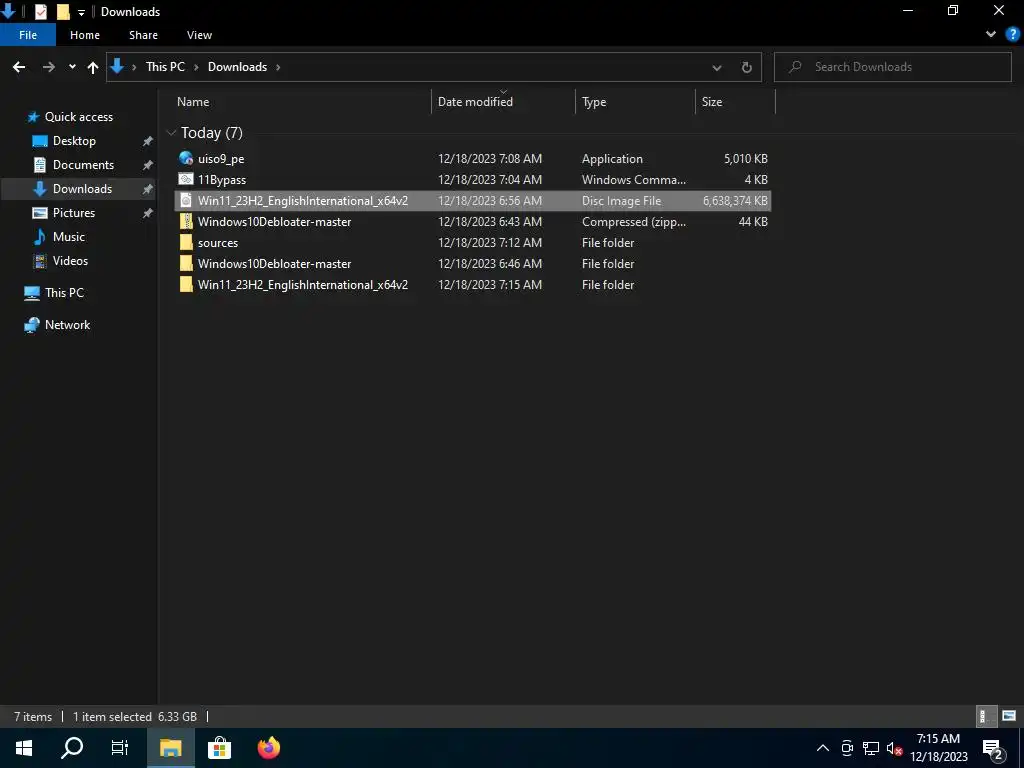Click the Back navigation arrow
This screenshot has width=1024, height=768.
(x=19, y=67)
